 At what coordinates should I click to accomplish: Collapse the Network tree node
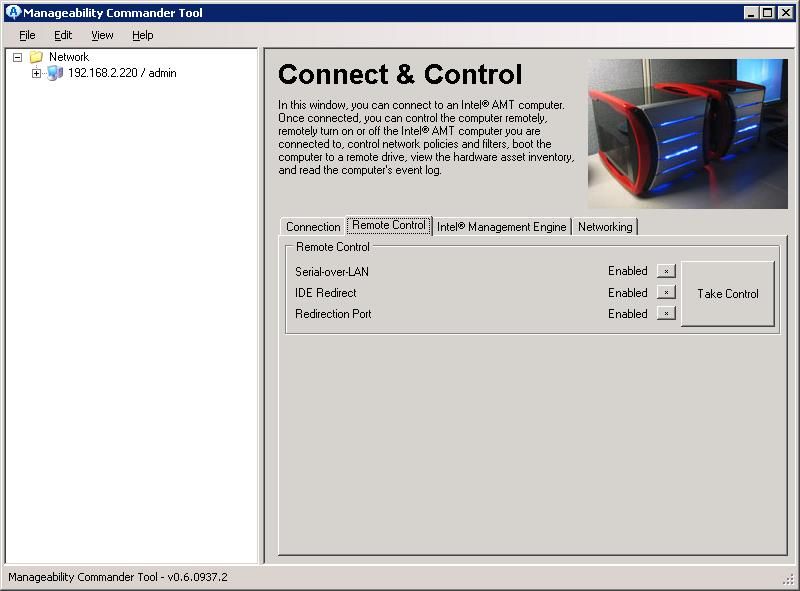tap(17, 57)
